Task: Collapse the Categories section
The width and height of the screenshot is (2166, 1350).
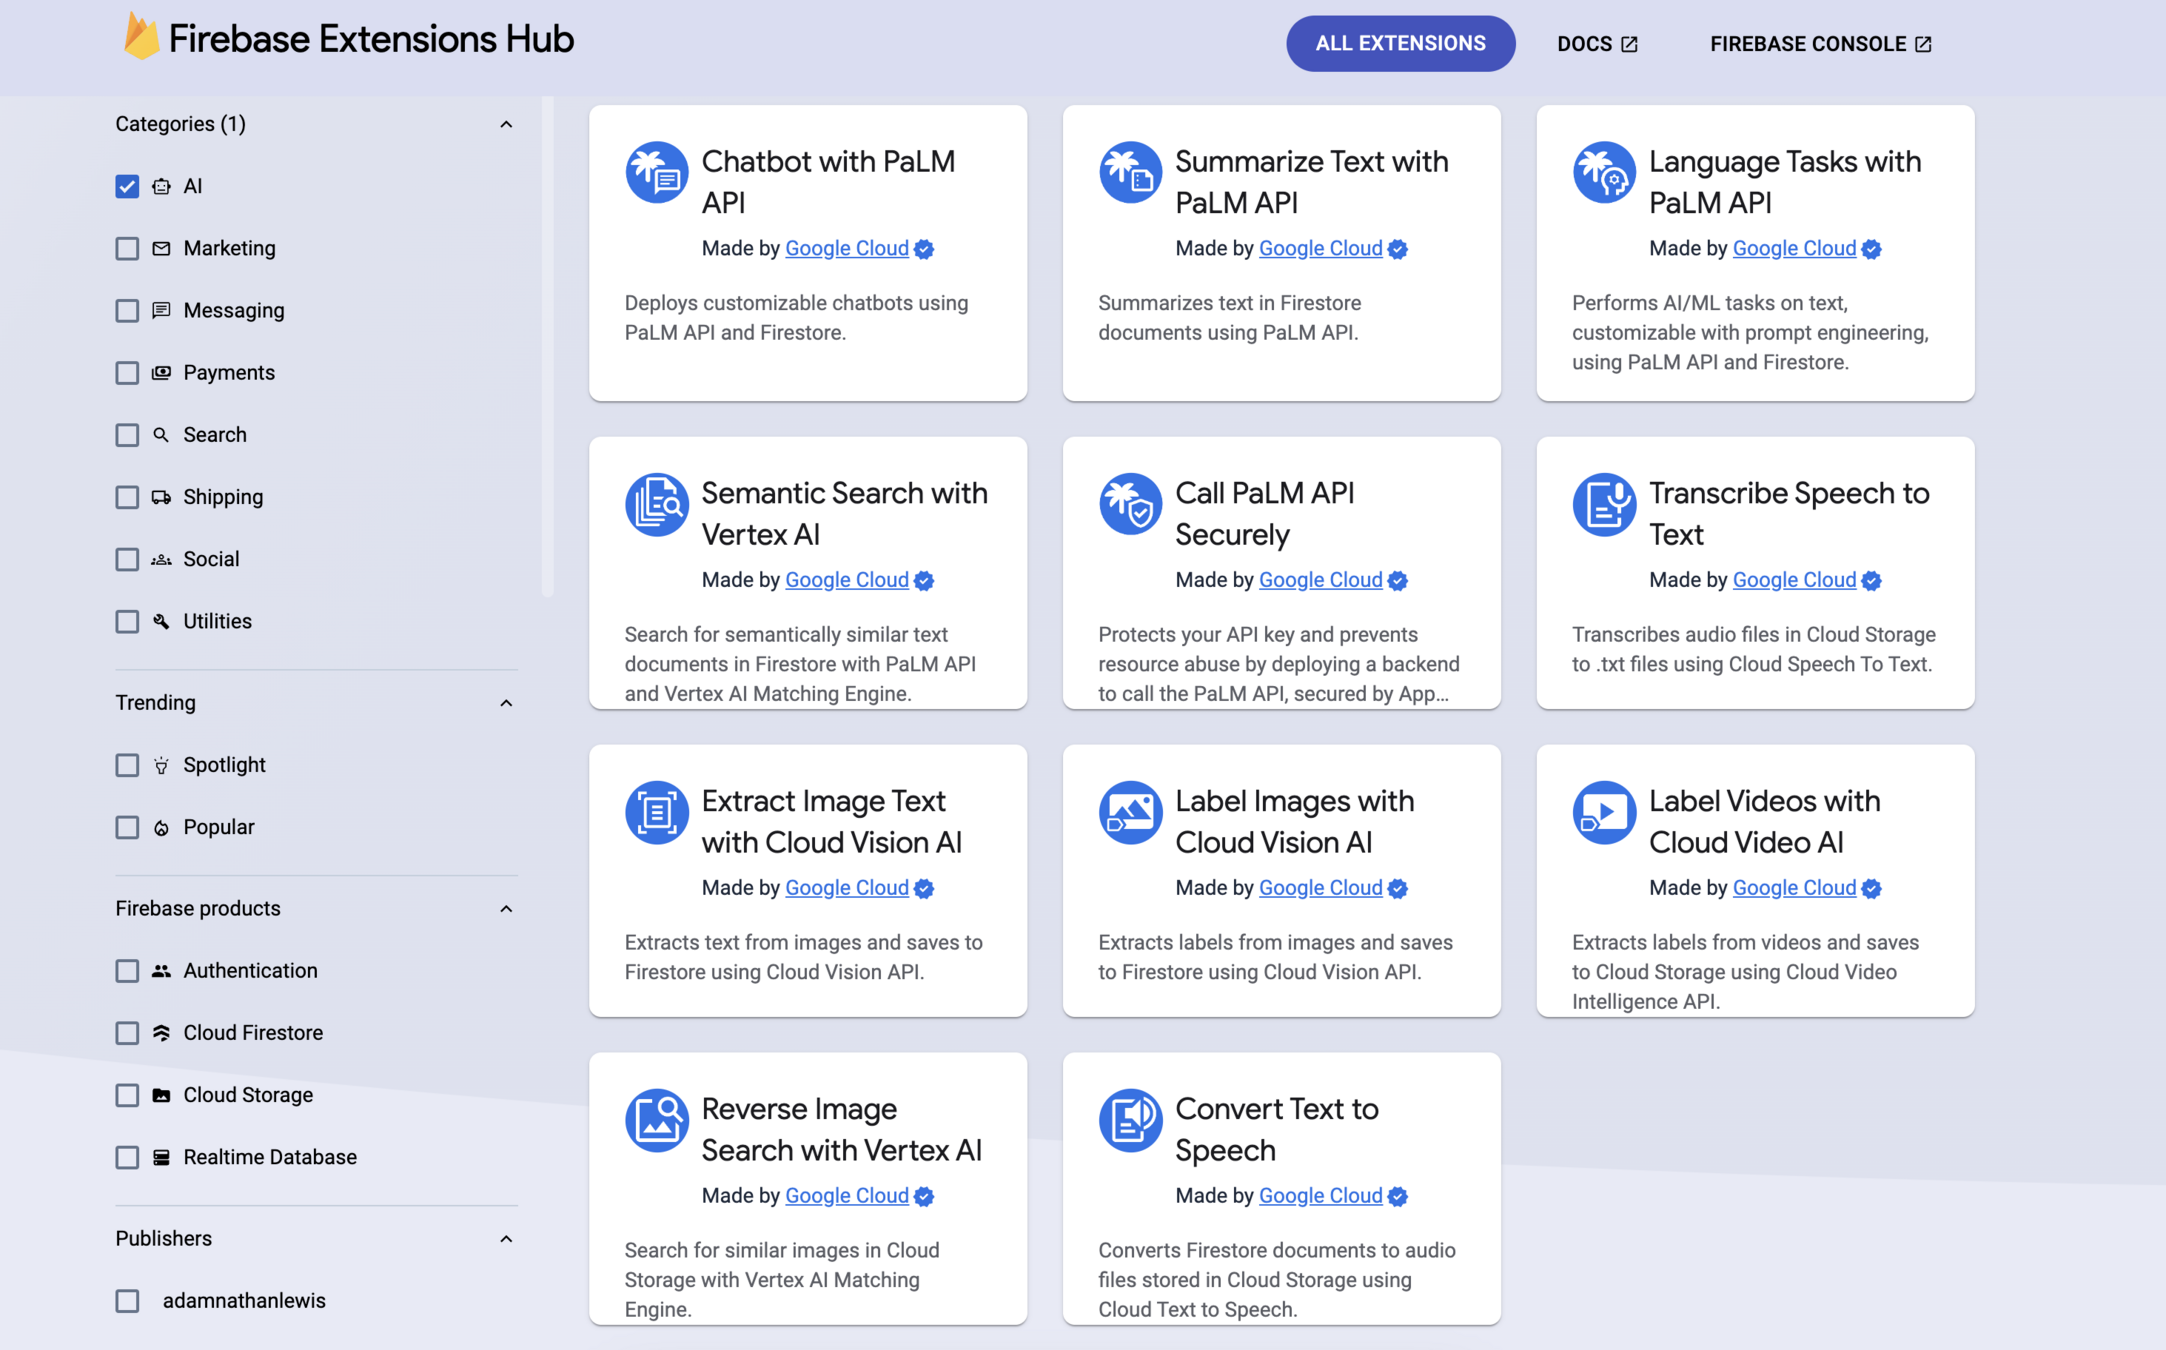Action: tap(506, 124)
